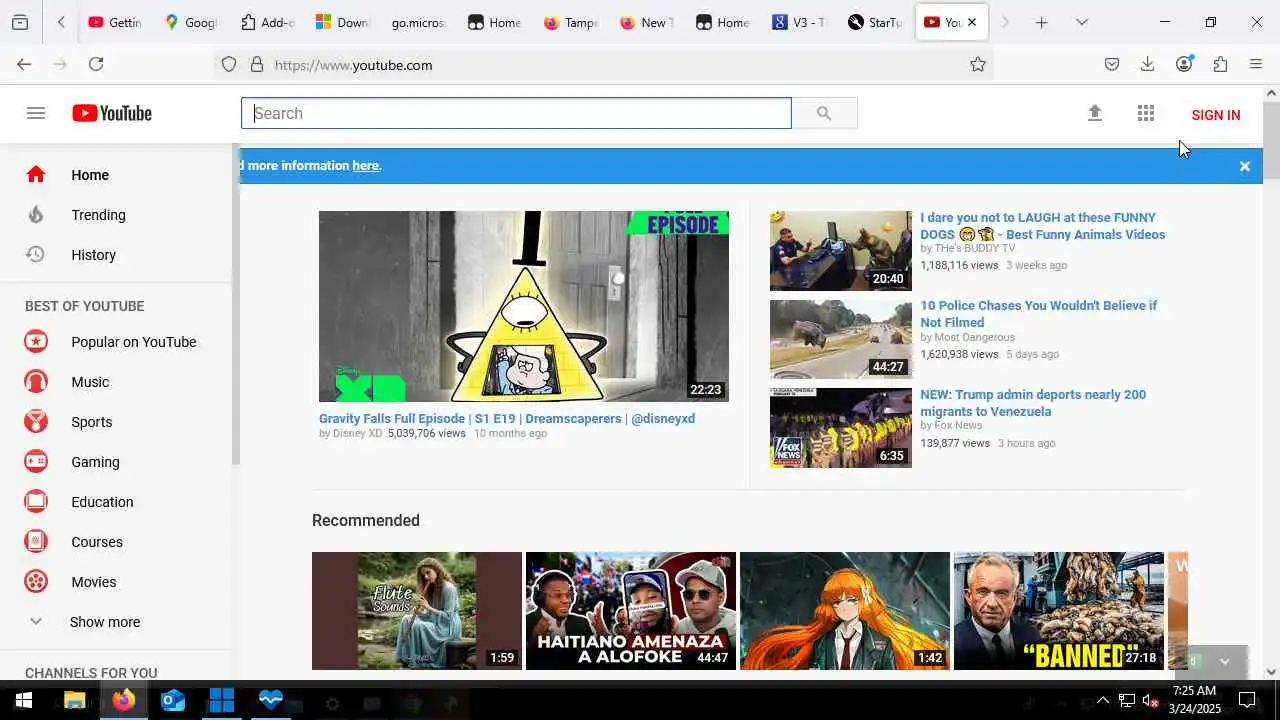Play the Gravity Falls featured thumbnail
1280x720 pixels.
click(x=524, y=306)
